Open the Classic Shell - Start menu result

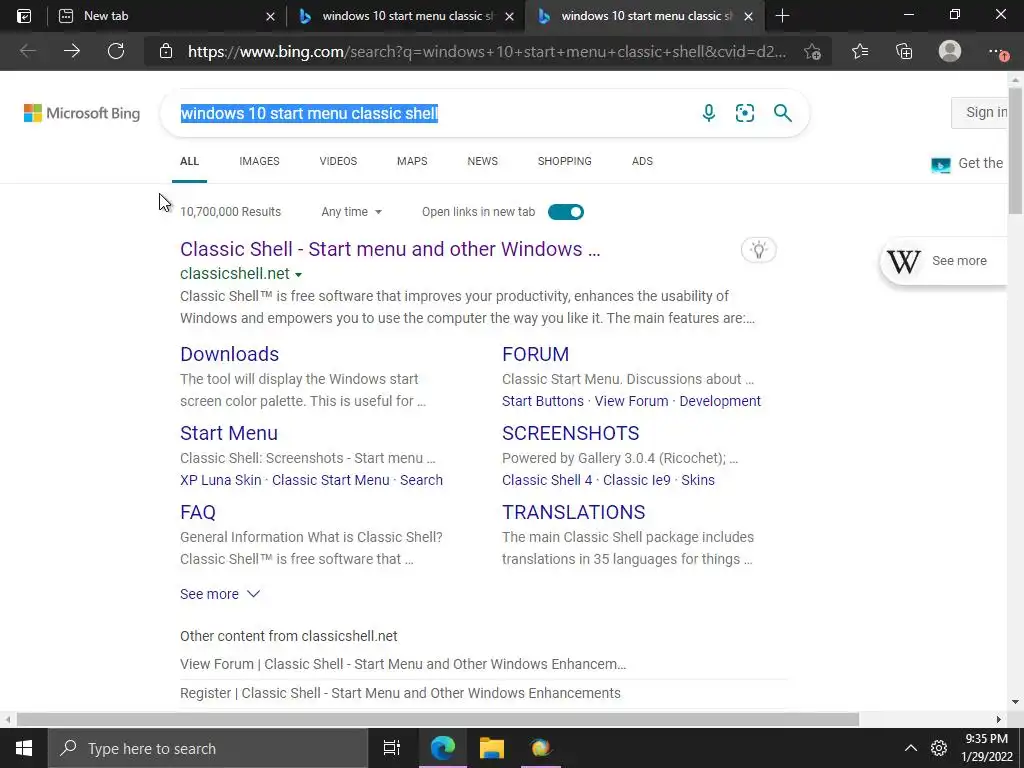pos(390,249)
